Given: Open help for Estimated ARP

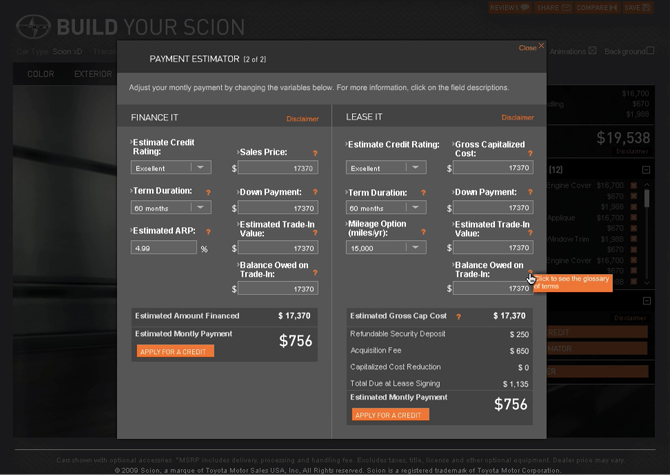Looking at the screenshot, I should click(208, 232).
